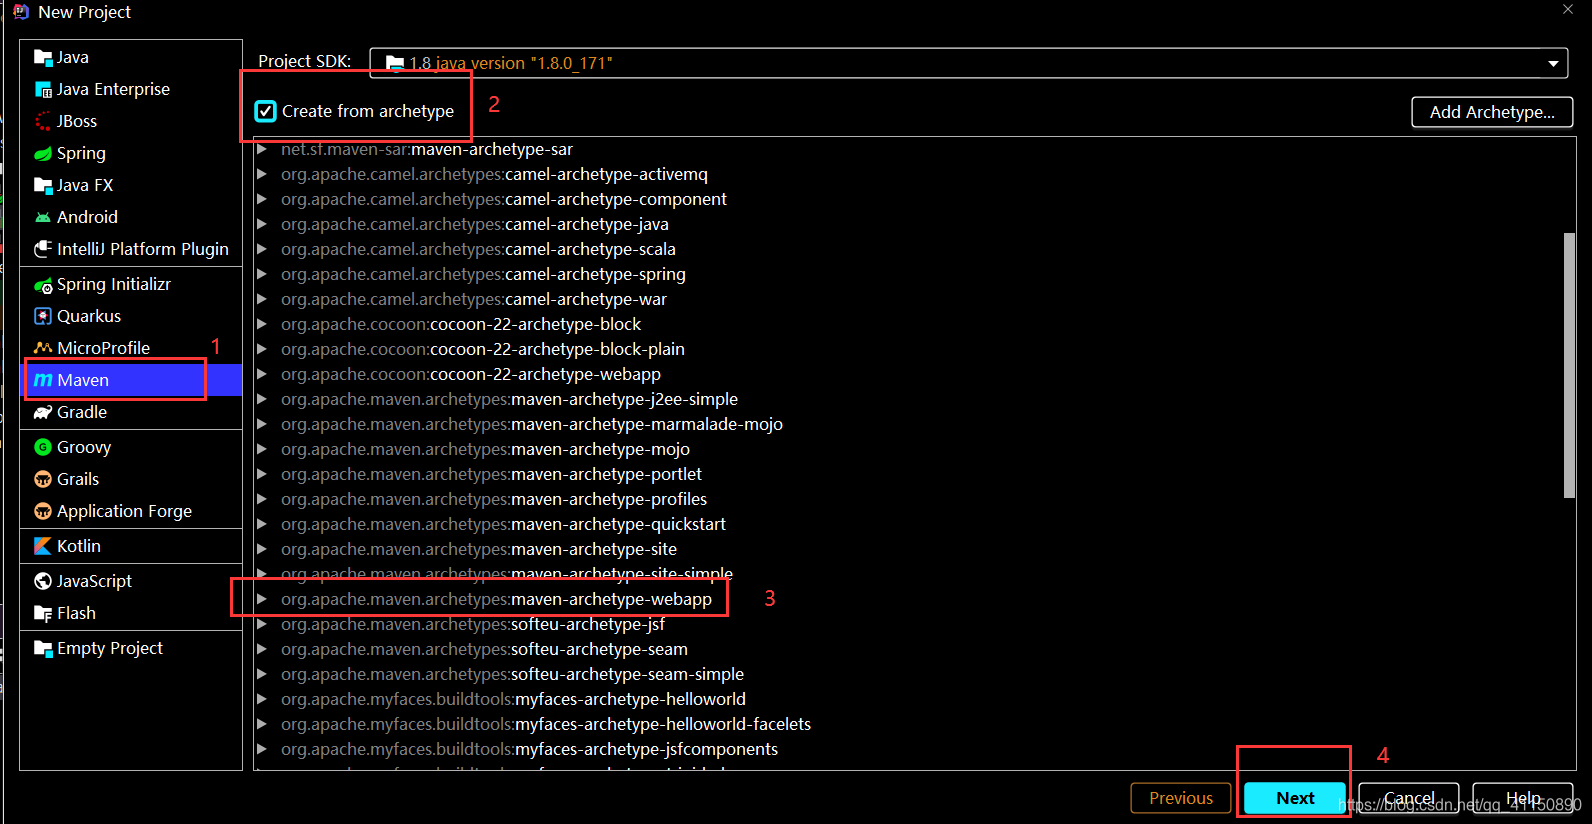Image resolution: width=1592 pixels, height=824 pixels.
Task: Expand the camel-archetype-activemq node
Action: (x=262, y=174)
